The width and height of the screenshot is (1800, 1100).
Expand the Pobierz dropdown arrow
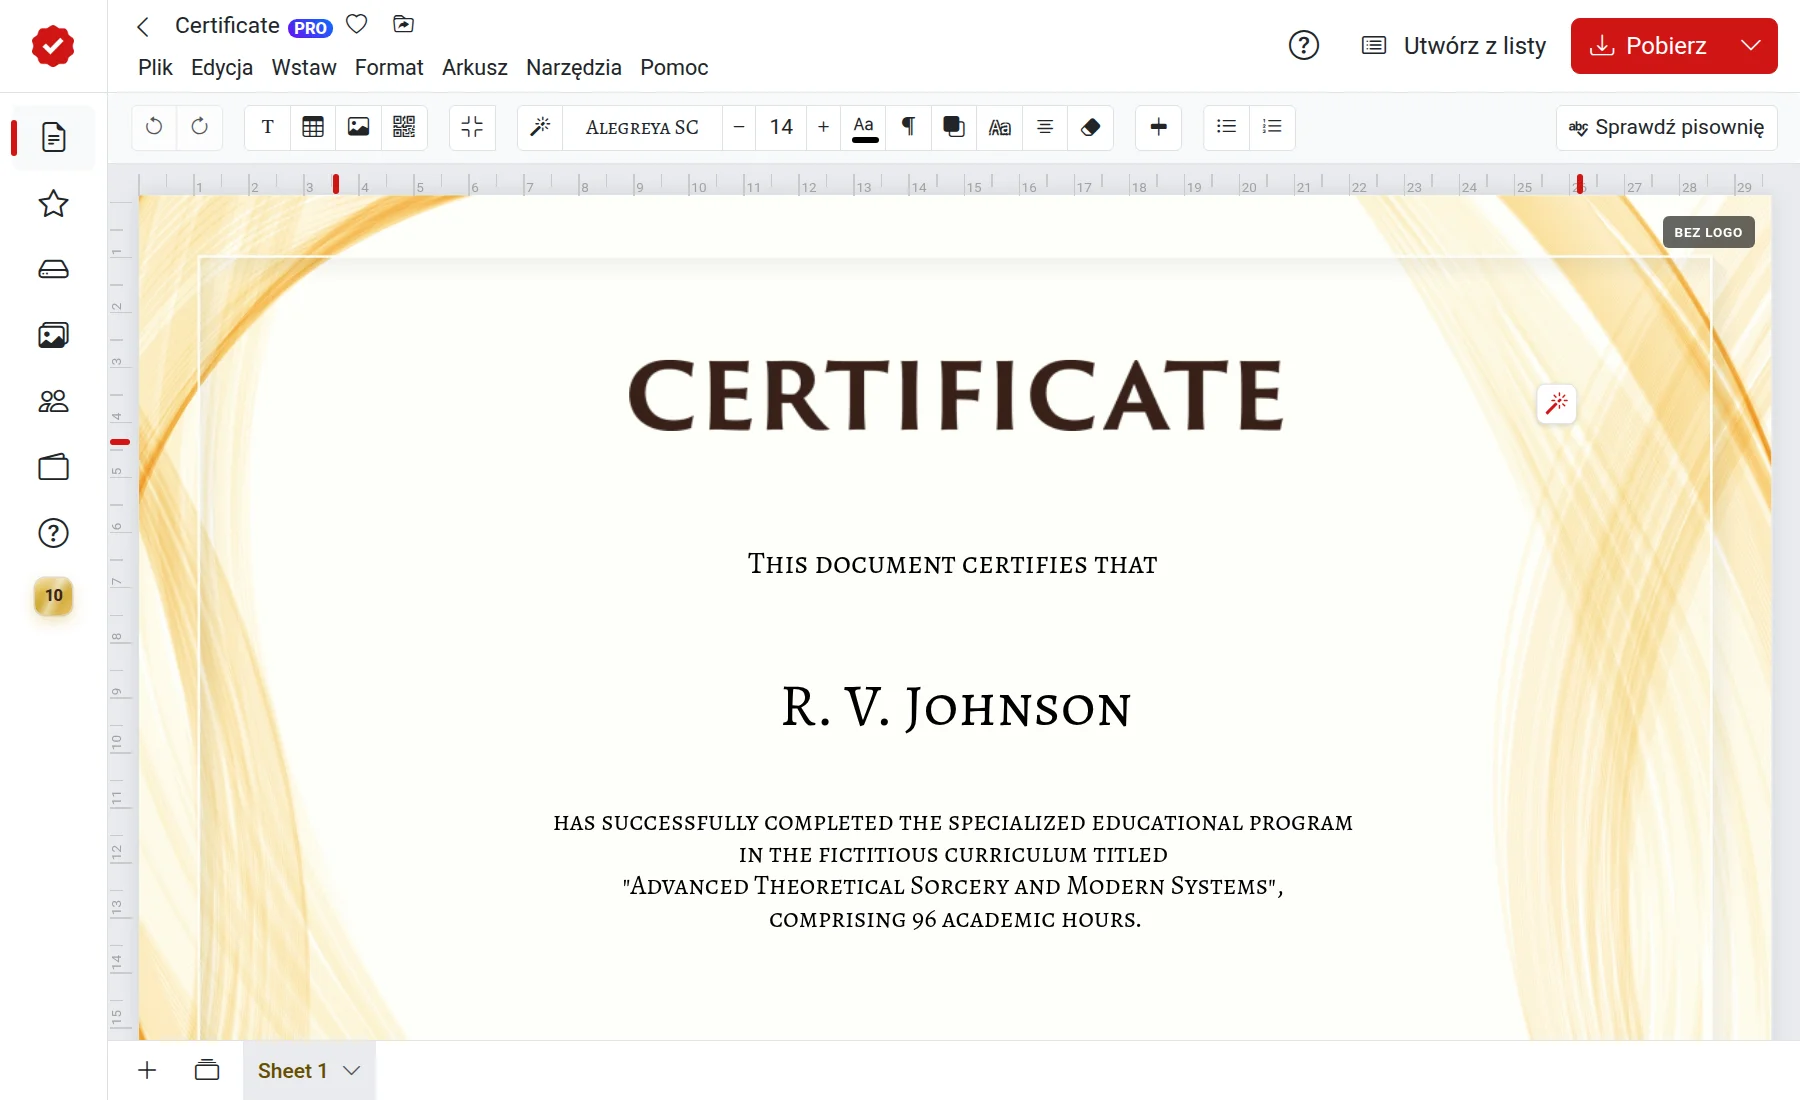[1751, 46]
